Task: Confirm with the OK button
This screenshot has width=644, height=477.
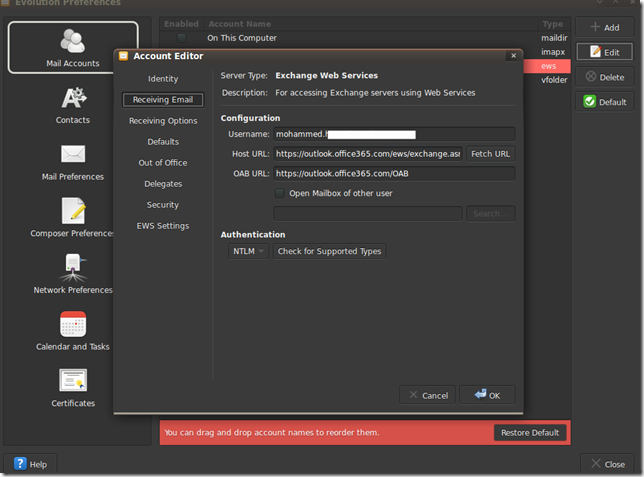Action: (487, 395)
